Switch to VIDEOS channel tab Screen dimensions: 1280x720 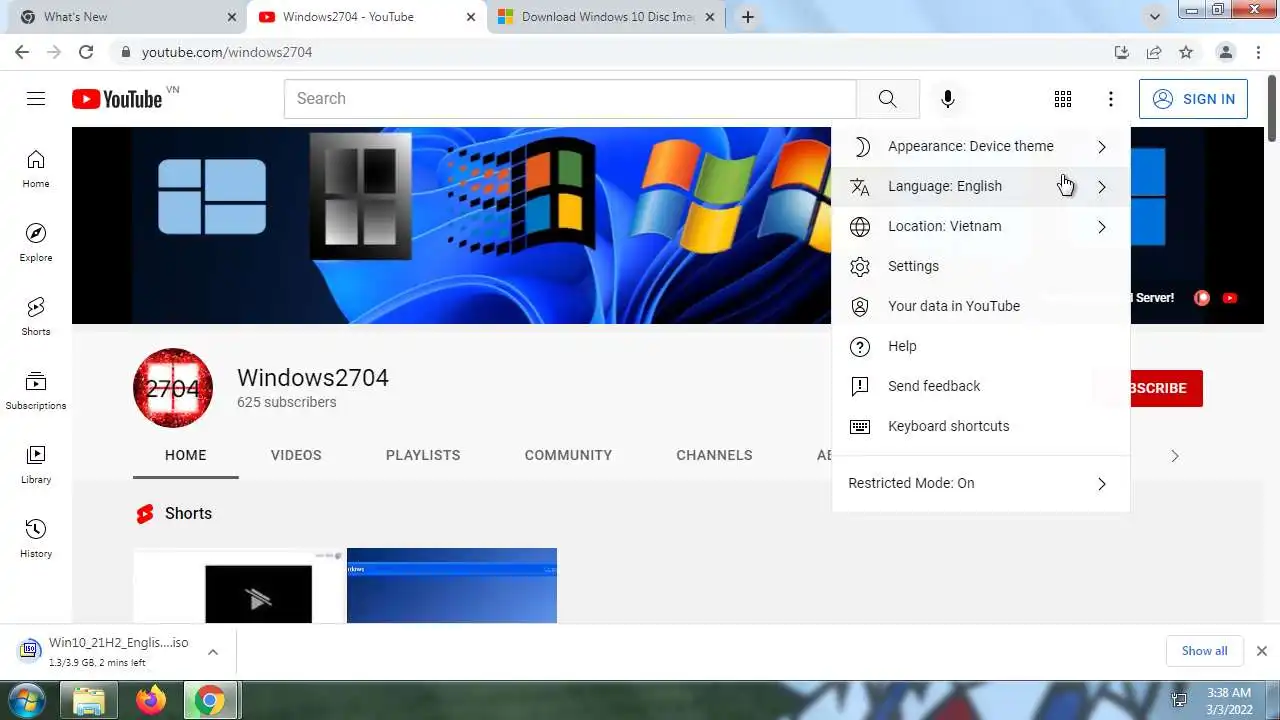click(x=296, y=455)
